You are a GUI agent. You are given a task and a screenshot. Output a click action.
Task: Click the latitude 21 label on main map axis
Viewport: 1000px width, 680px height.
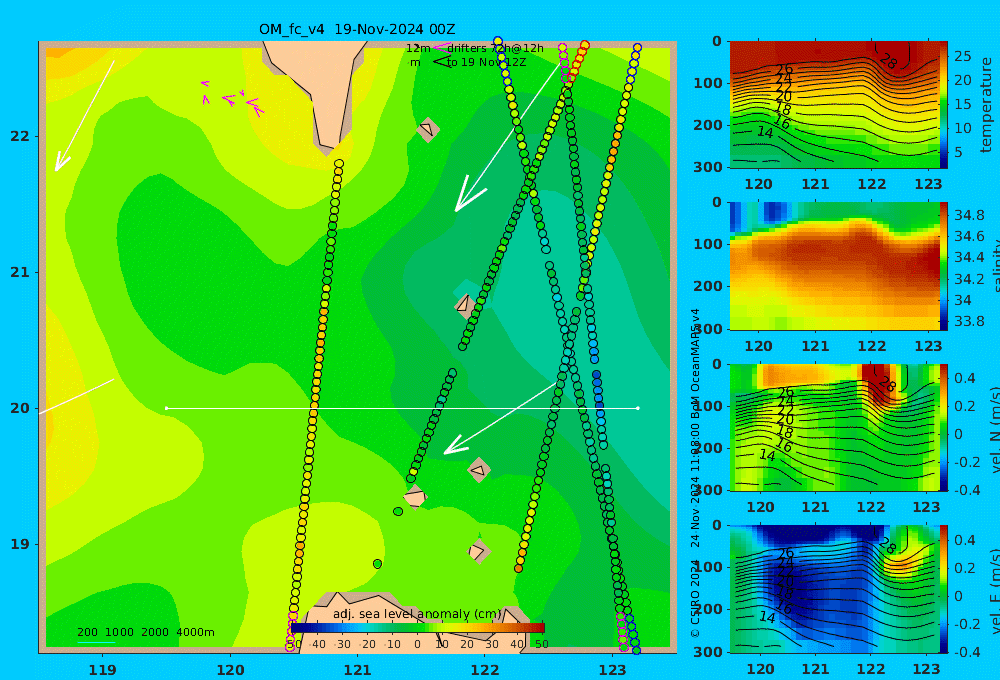tap(20, 272)
